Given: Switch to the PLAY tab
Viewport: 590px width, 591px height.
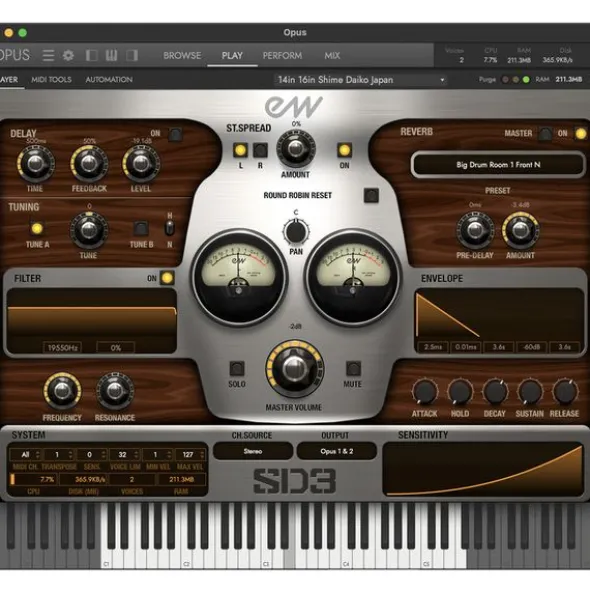Looking at the screenshot, I should (232, 55).
